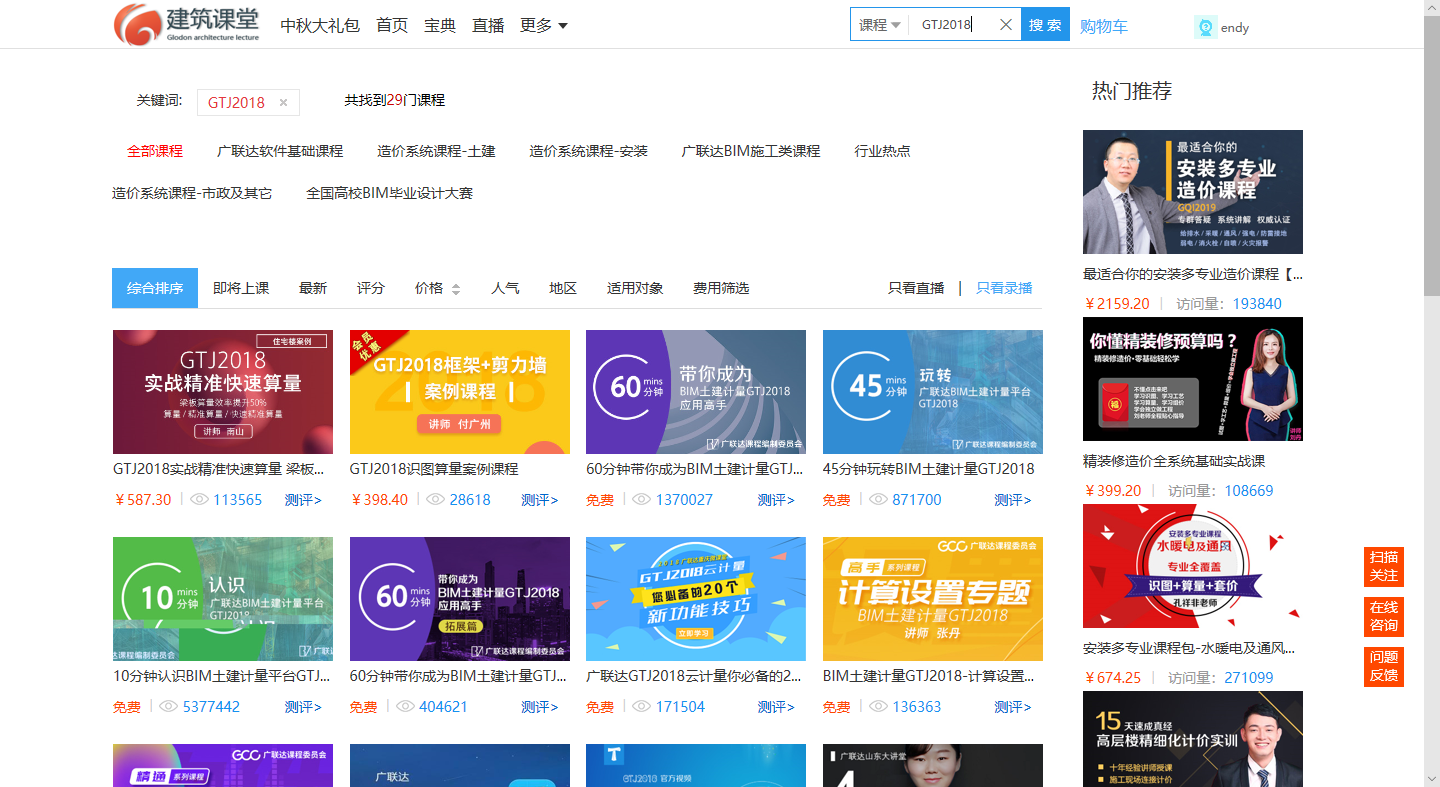Open 测评> for the 113565-view course
The width and height of the screenshot is (1440, 787).
tap(303, 500)
